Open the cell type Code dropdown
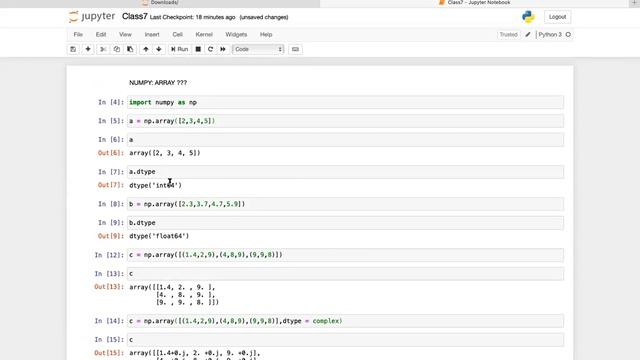 258,49
